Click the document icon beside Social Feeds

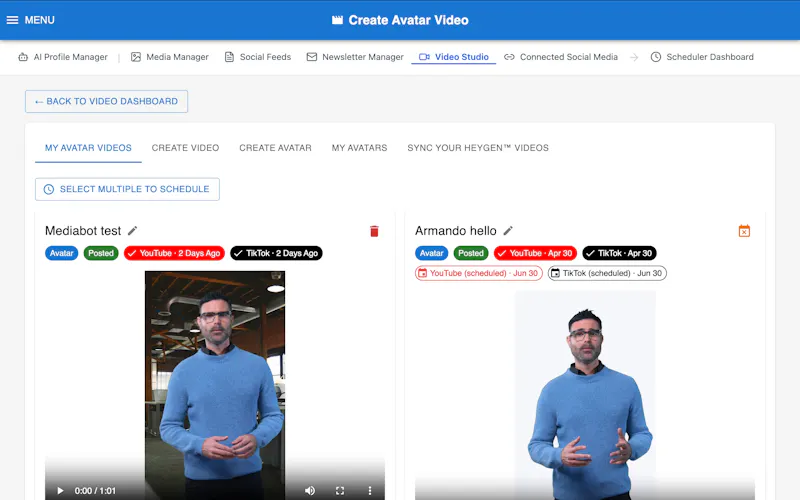pyautogui.click(x=230, y=57)
